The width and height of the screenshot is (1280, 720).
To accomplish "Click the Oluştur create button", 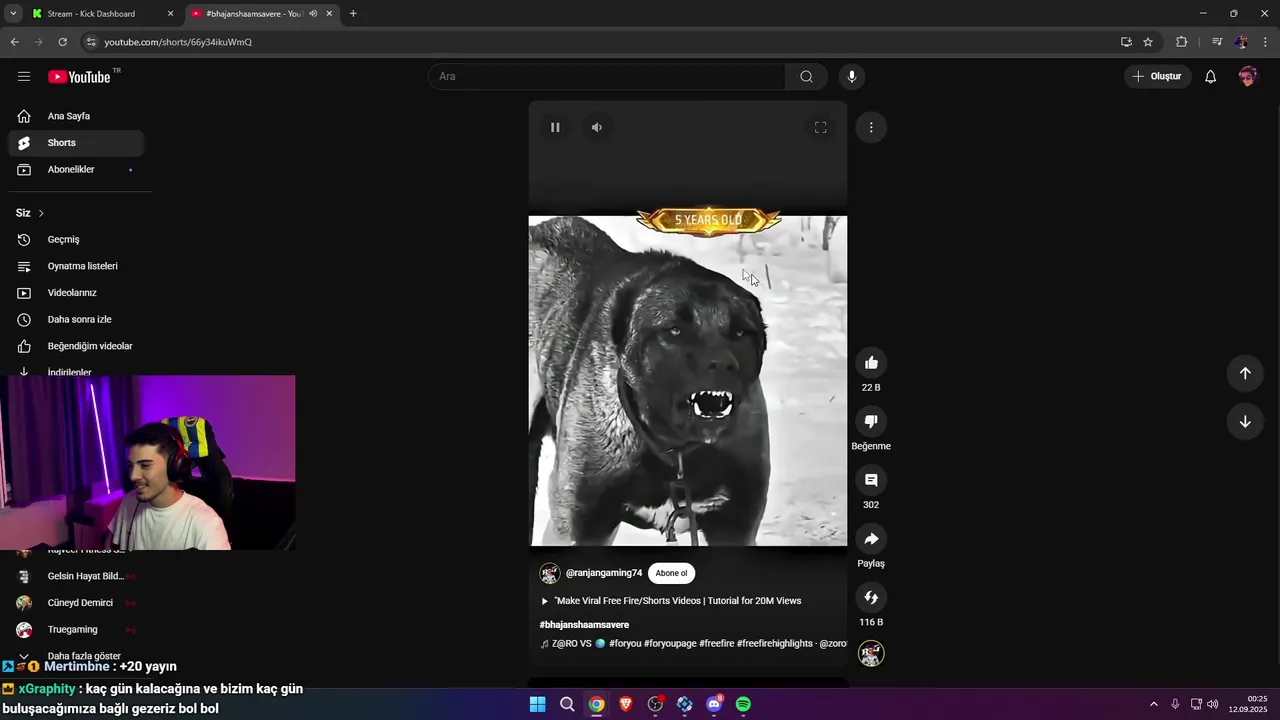I will [1158, 76].
